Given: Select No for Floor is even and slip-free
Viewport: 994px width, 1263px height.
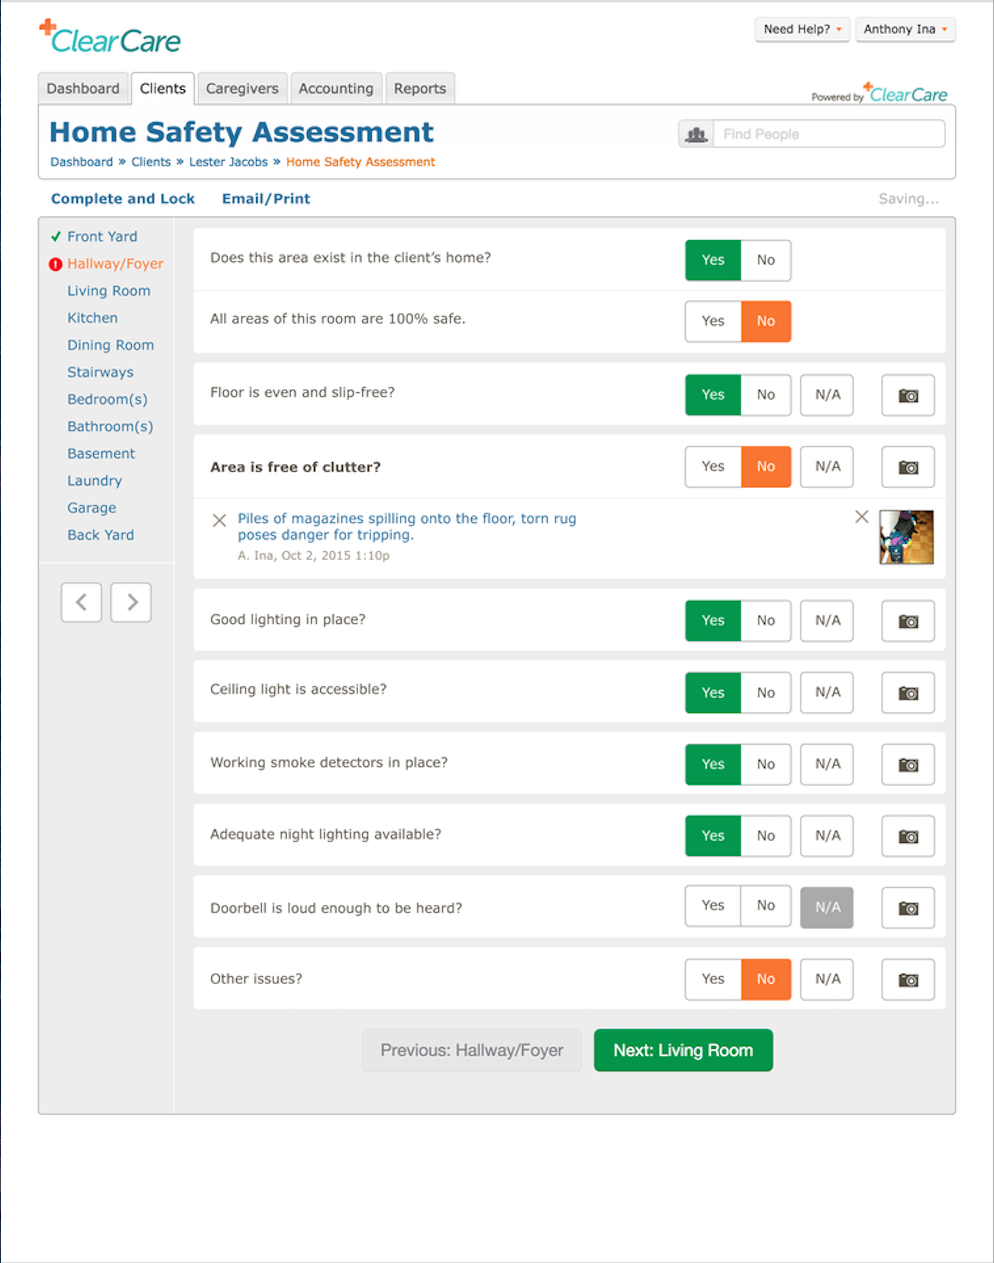Looking at the screenshot, I should click(766, 395).
